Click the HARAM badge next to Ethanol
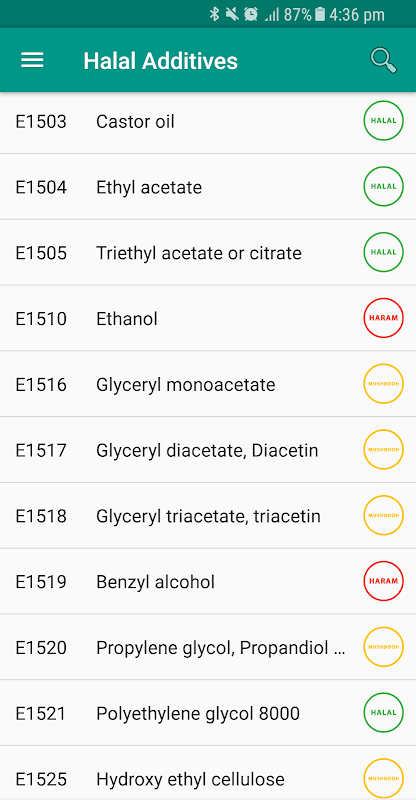Image resolution: width=416 pixels, height=800 pixels. point(383,318)
